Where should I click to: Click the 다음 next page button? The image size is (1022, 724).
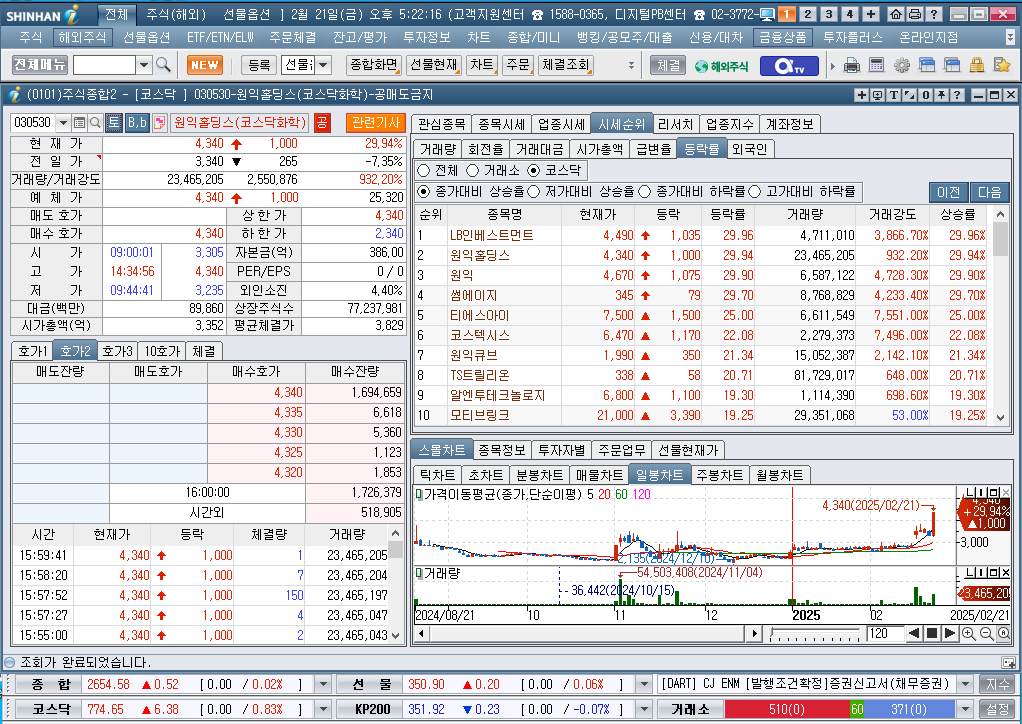[989, 192]
